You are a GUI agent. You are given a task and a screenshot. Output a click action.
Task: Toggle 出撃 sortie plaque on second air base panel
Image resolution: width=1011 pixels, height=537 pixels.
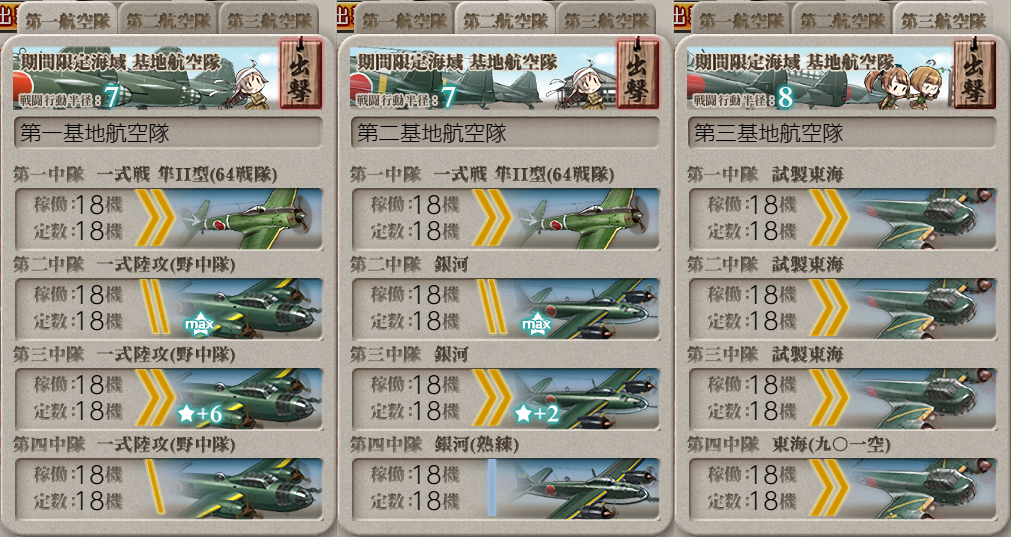tap(637, 73)
